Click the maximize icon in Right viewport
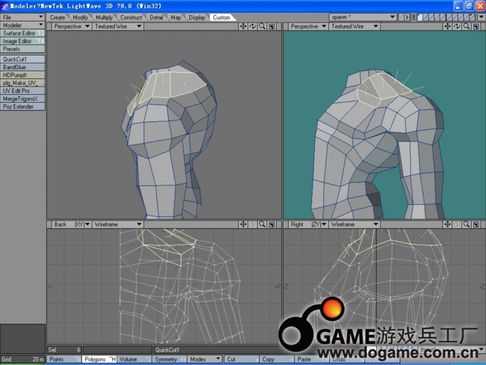Image resolution: width=486 pixels, height=365 pixels. click(476, 224)
